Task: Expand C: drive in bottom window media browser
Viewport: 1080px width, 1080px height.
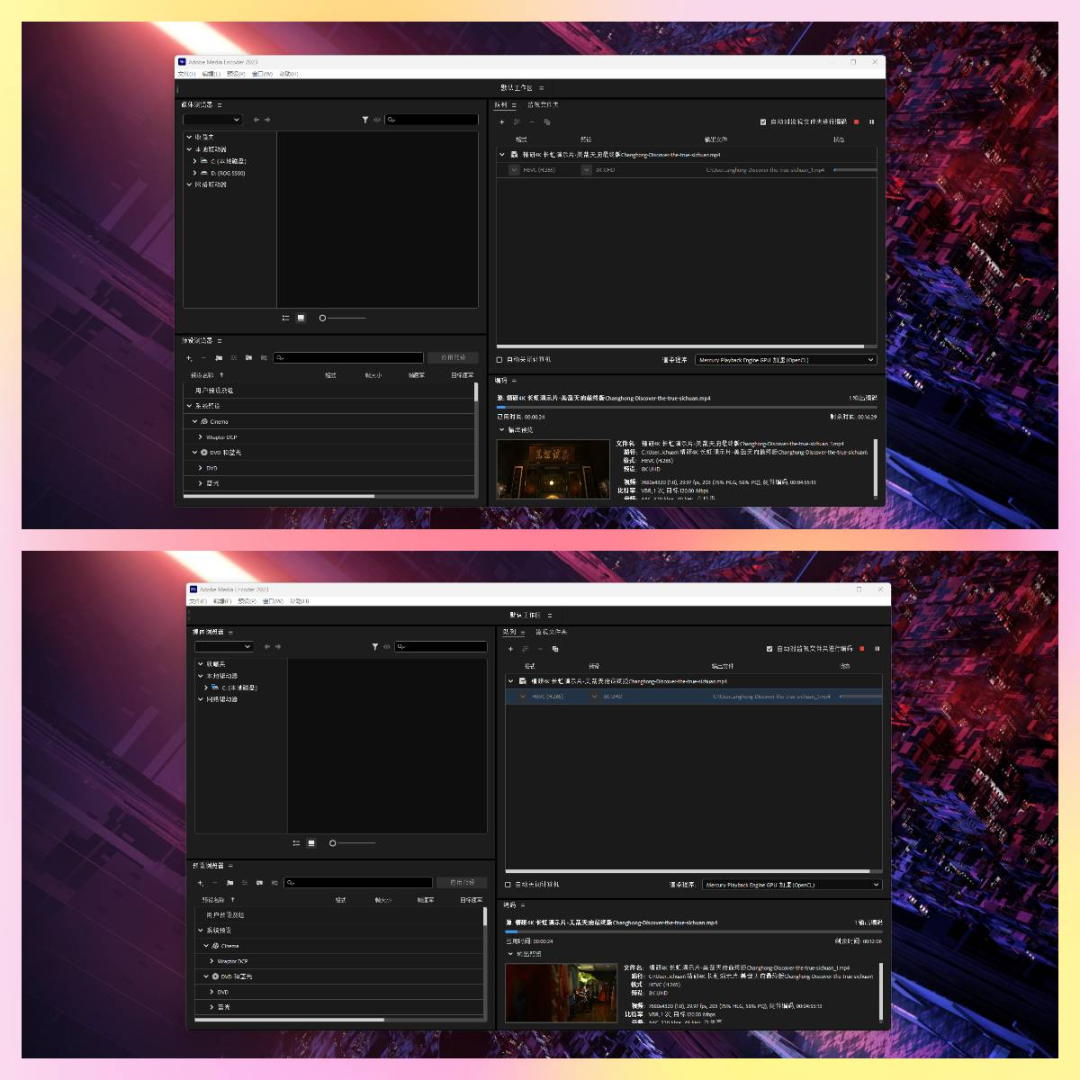Action: point(206,687)
